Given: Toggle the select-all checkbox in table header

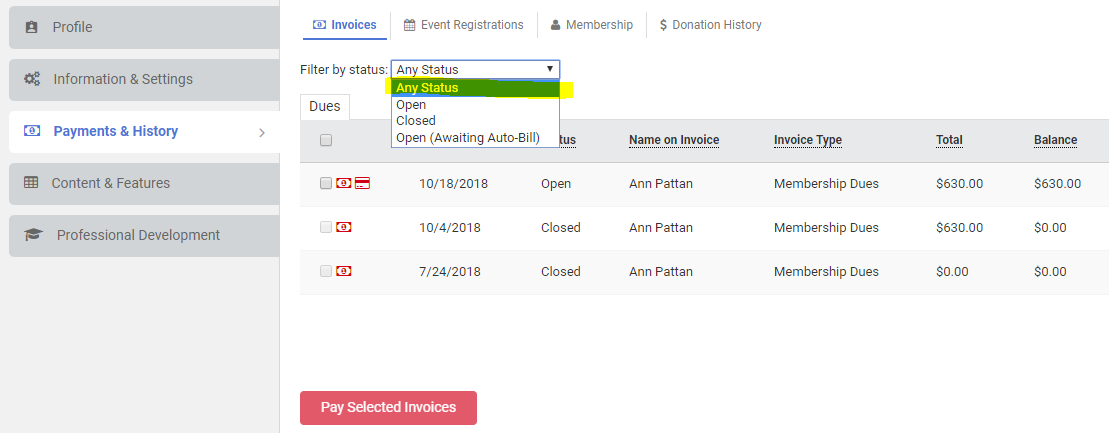Looking at the screenshot, I should (x=326, y=141).
